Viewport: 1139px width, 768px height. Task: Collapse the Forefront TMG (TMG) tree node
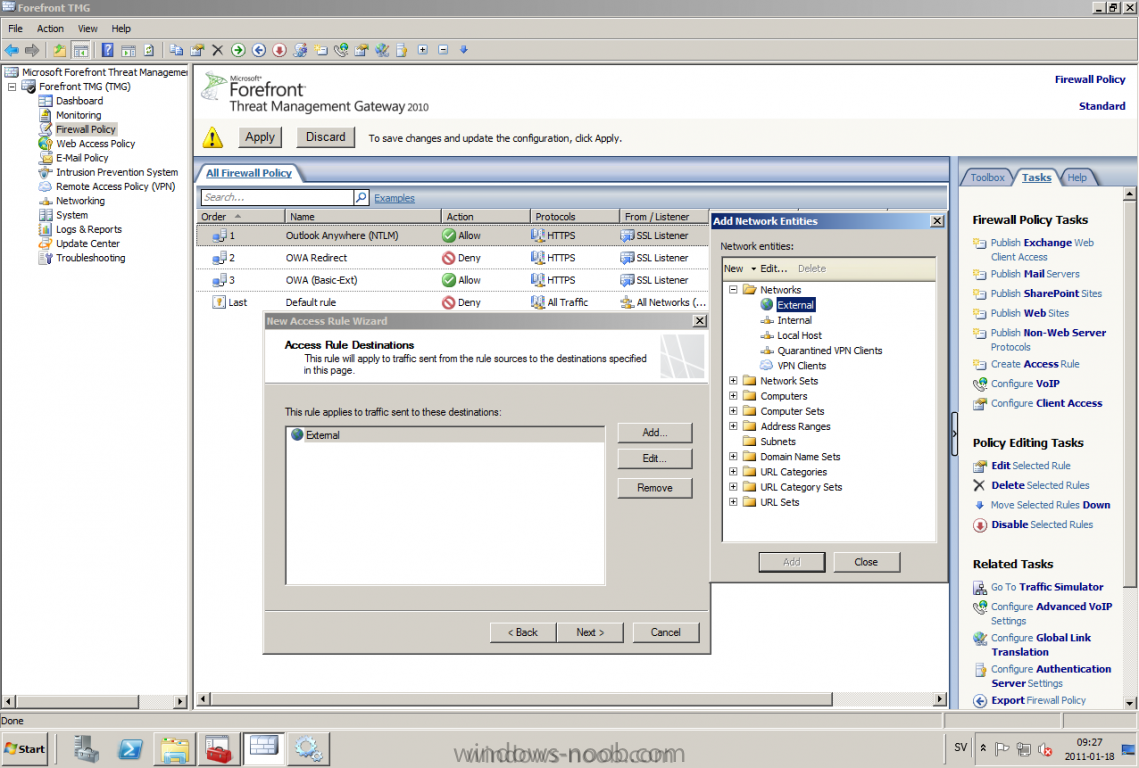tap(12, 86)
